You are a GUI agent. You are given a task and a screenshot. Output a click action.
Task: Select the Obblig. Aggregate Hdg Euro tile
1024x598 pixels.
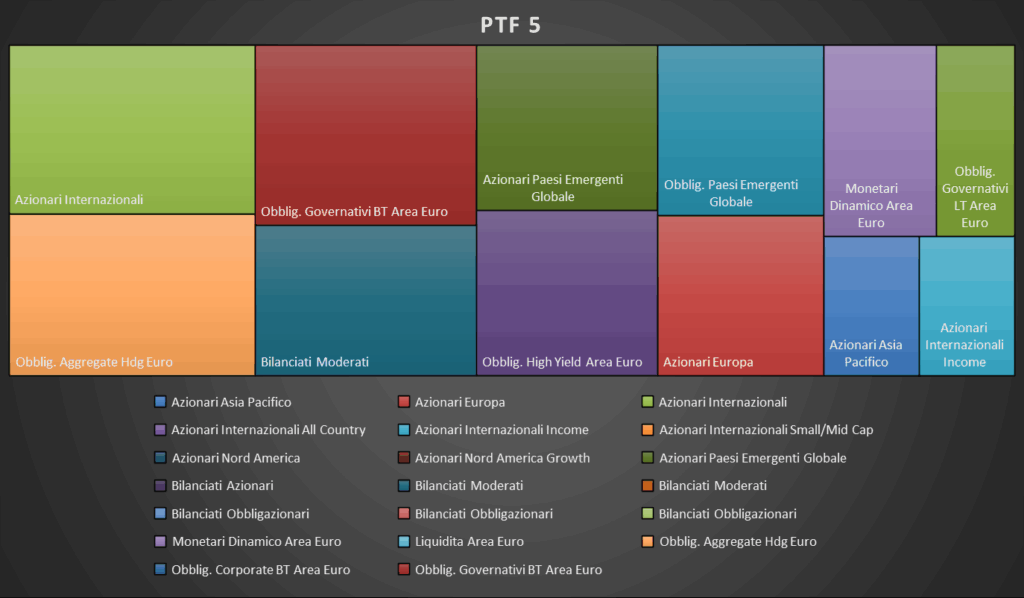[132, 295]
